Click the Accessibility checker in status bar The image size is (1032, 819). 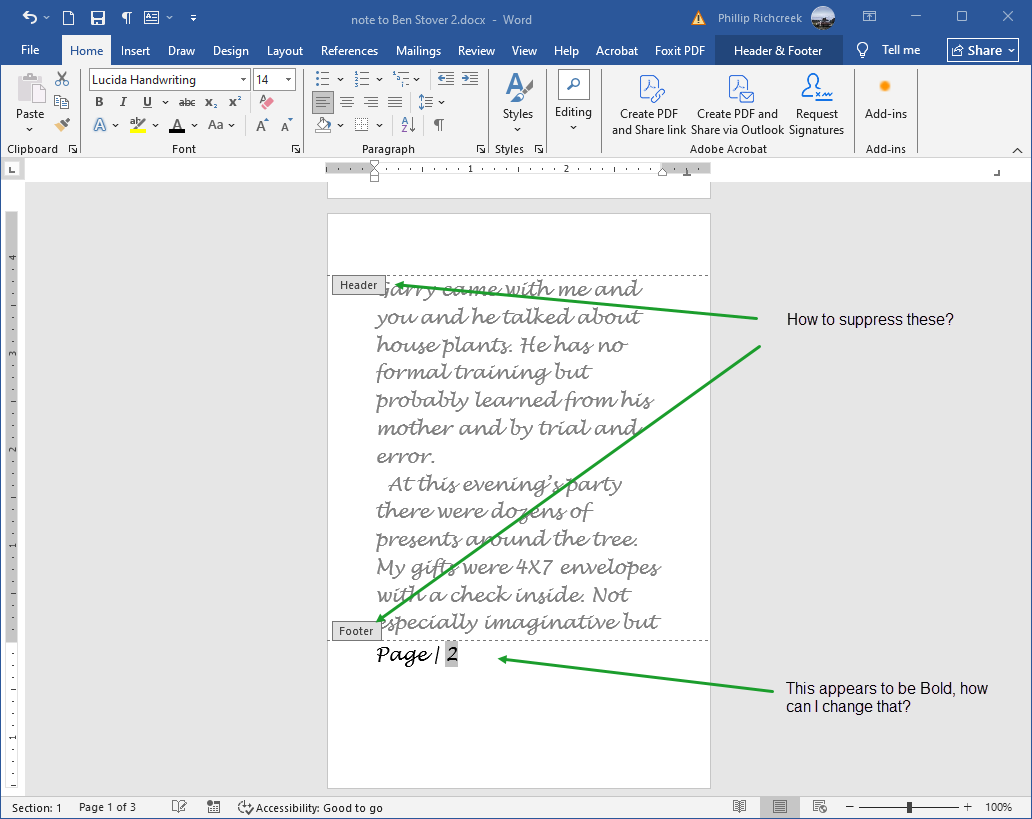click(310, 807)
